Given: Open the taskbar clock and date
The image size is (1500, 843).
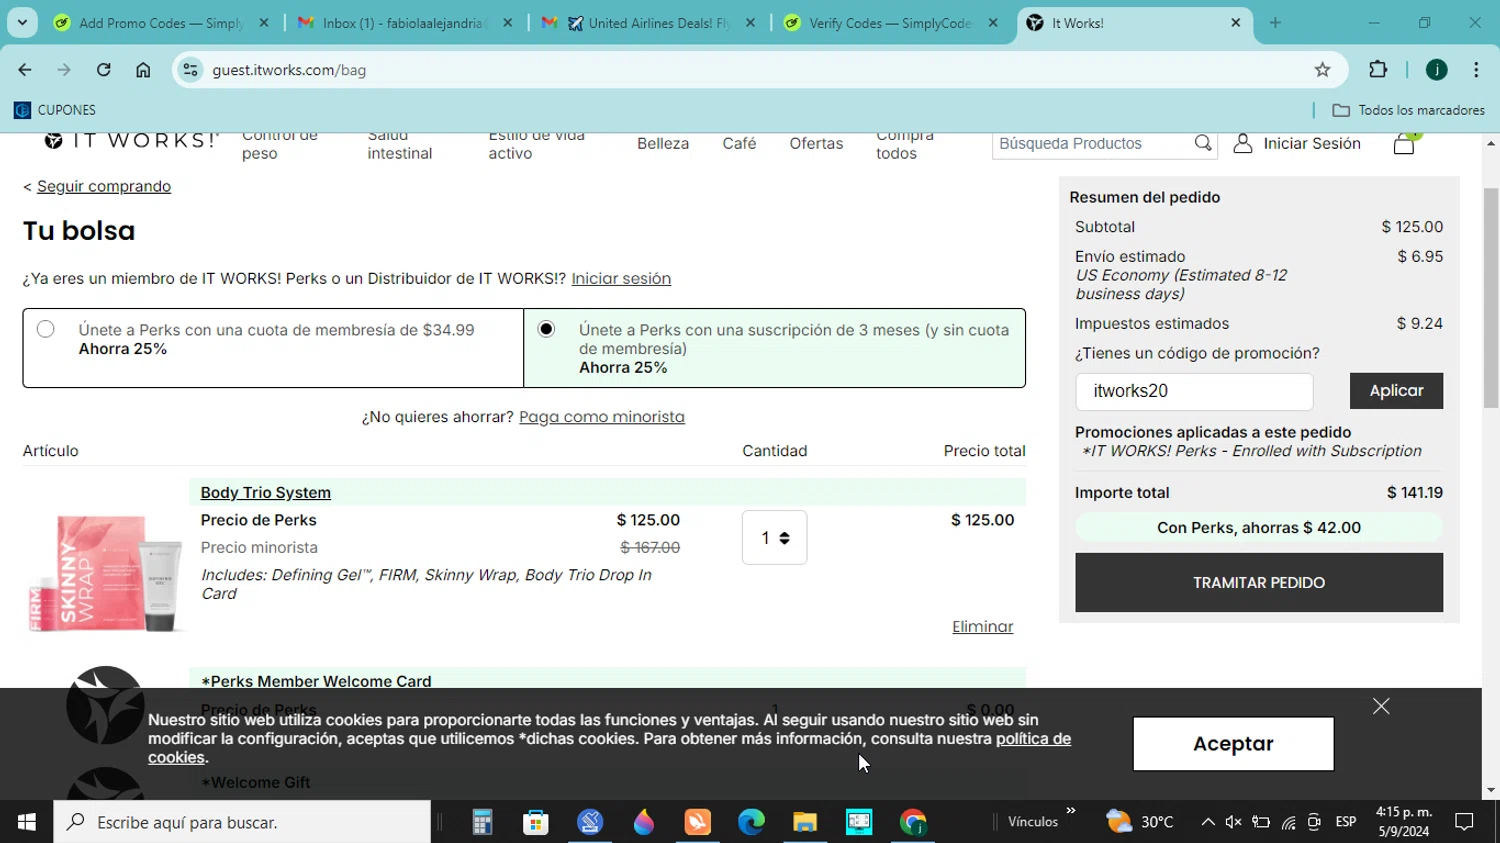Looking at the screenshot, I should click(x=1404, y=822).
